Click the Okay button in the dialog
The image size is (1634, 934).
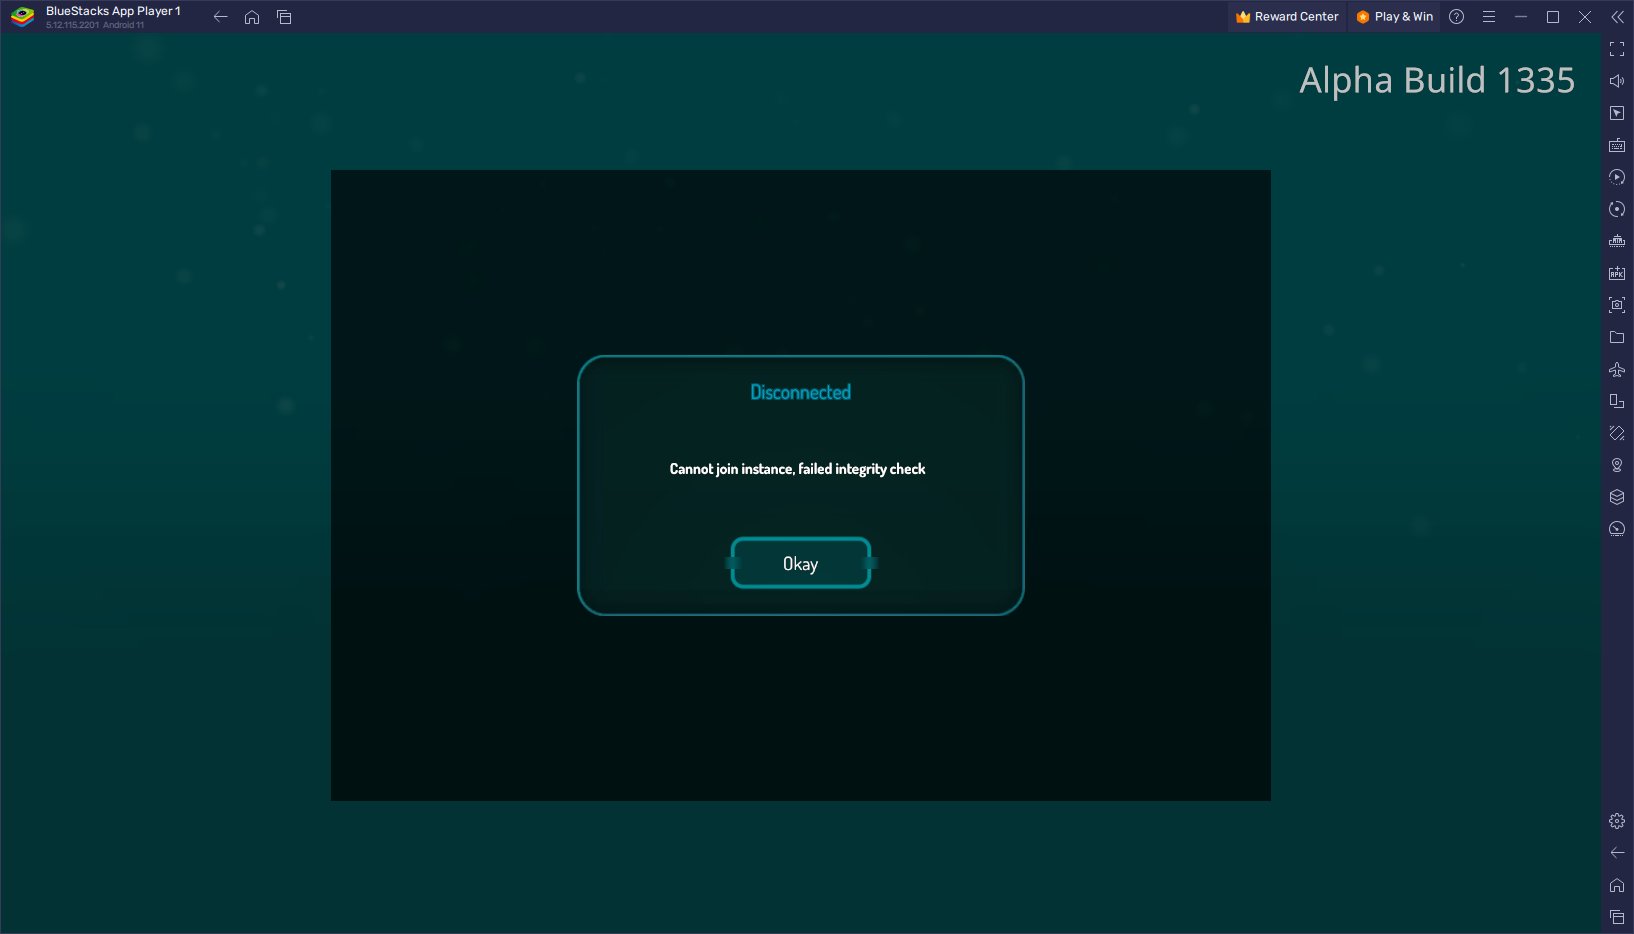click(800, 563)
